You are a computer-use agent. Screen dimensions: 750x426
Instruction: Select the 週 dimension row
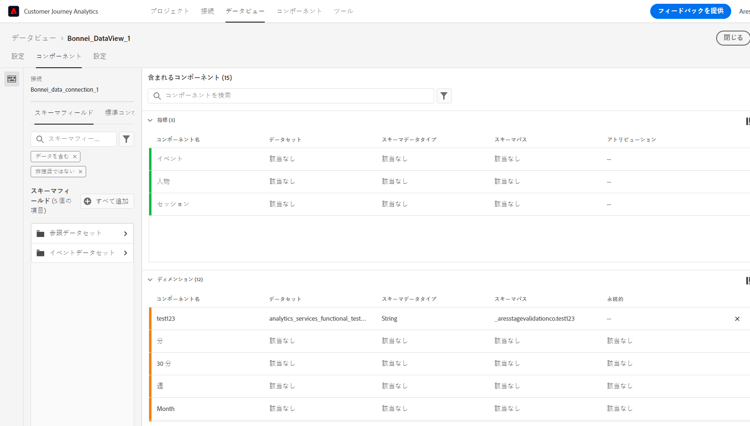tap(450, 386)
